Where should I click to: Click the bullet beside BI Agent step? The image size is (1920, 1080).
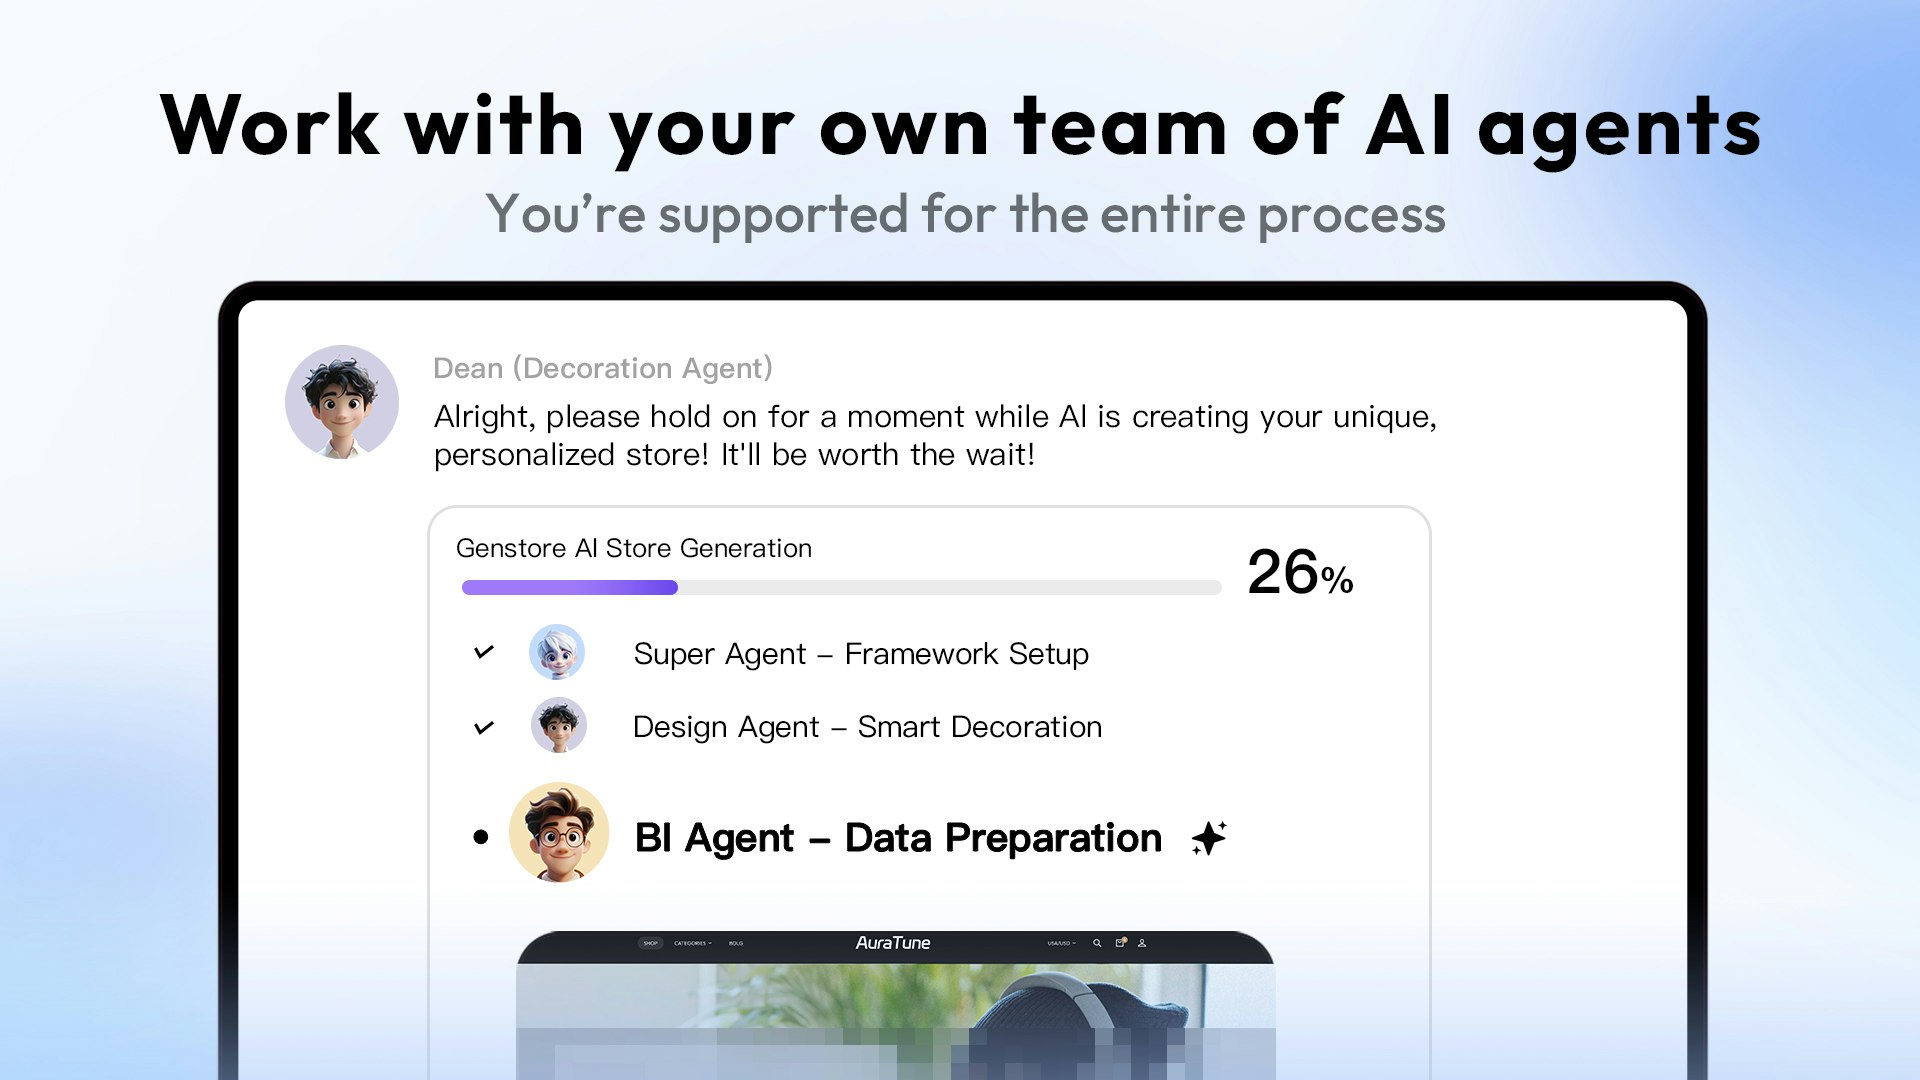pos(481,837)
